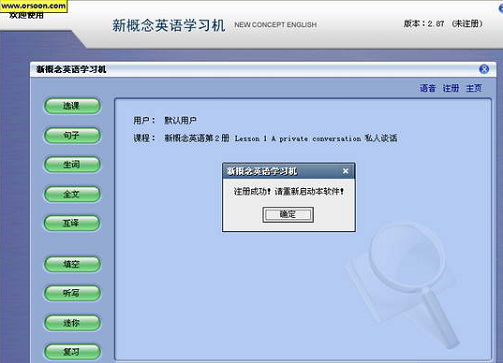Open the 迷你 mini mode

point(72,323)
